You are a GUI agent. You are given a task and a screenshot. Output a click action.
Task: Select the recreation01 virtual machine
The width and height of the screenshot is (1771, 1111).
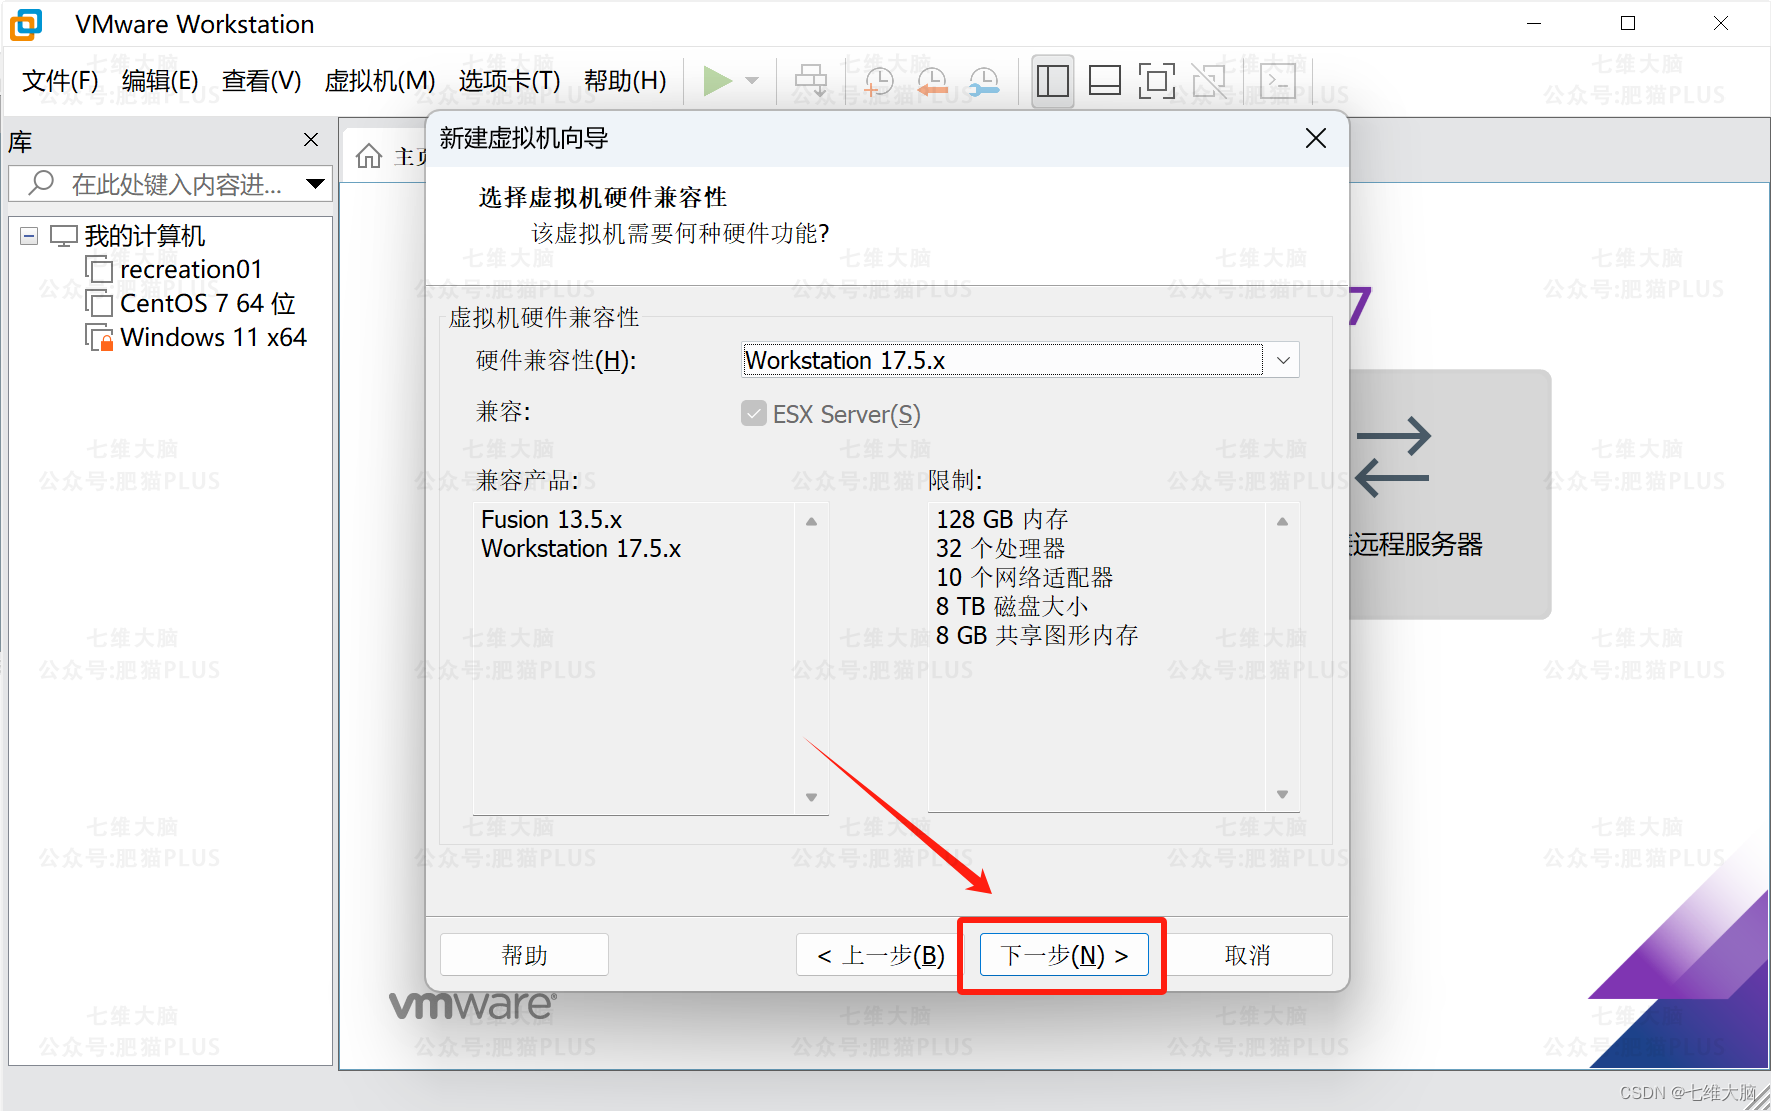[x=190, y=270]
